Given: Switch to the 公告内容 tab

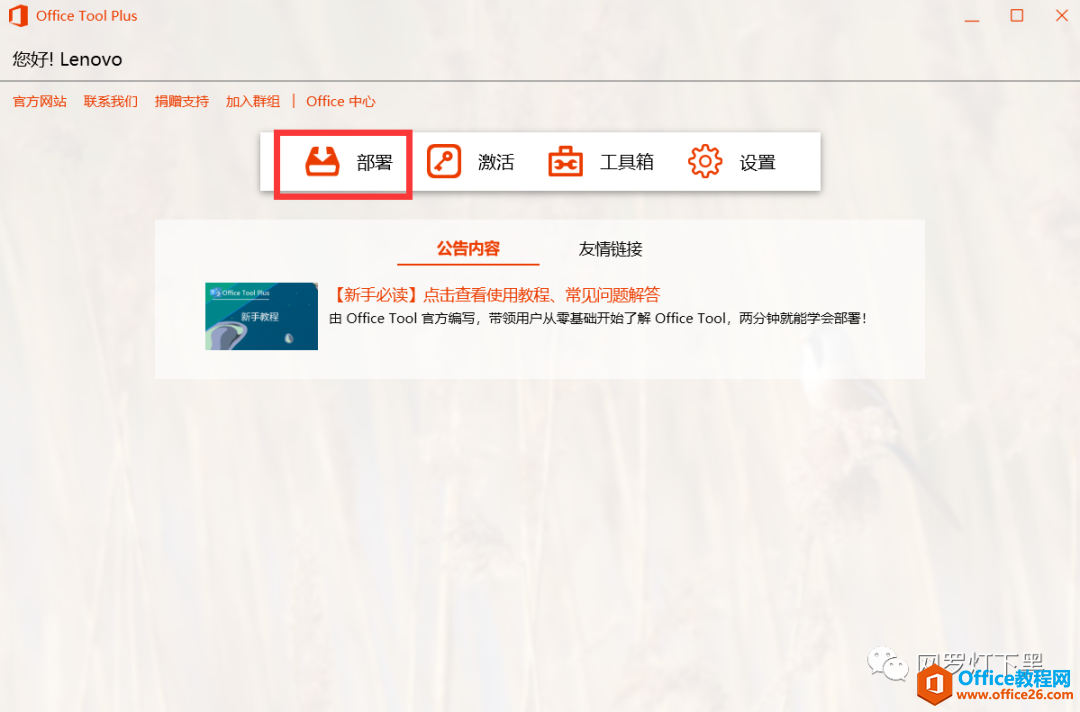Looking at the screenshot, I should pyautogui.click(x=468, y=249).
